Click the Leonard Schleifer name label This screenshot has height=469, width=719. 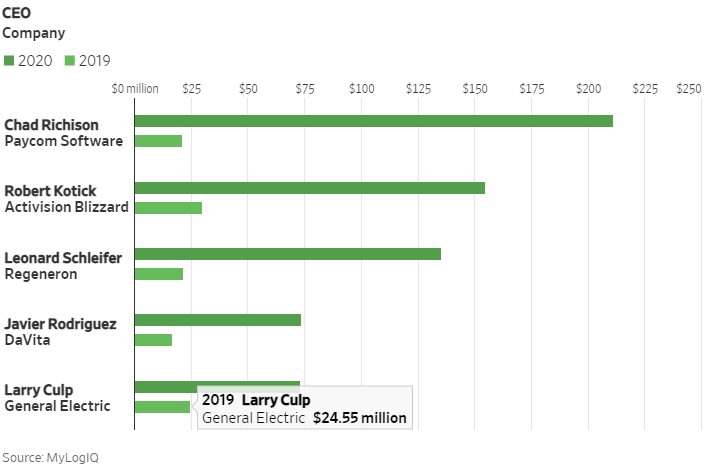(63, 258)
